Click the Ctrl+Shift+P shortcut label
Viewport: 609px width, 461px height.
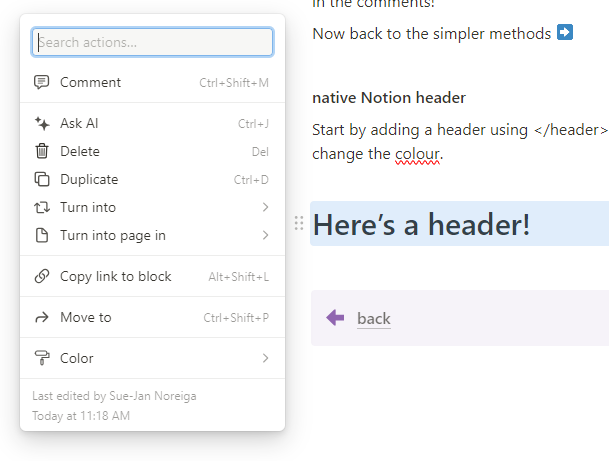[x=236, y=318]
